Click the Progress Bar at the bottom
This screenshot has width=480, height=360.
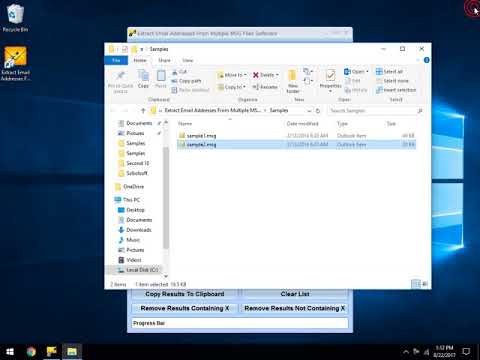click(x=240, y=323)
